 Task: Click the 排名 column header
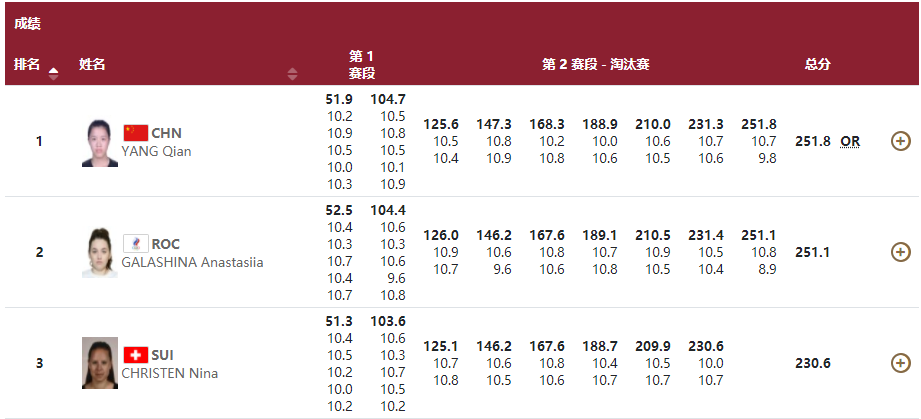point(27,64)
